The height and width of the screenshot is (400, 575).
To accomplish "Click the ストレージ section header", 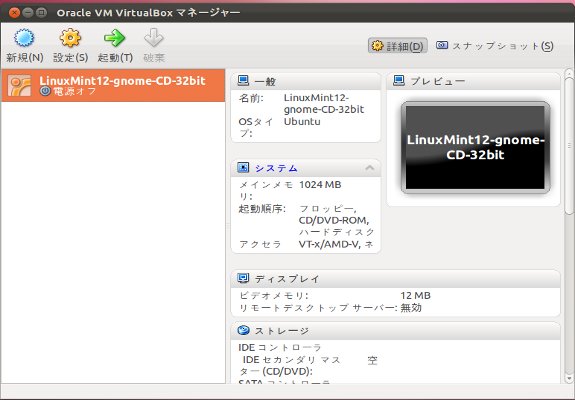I will tap(396, 331).
